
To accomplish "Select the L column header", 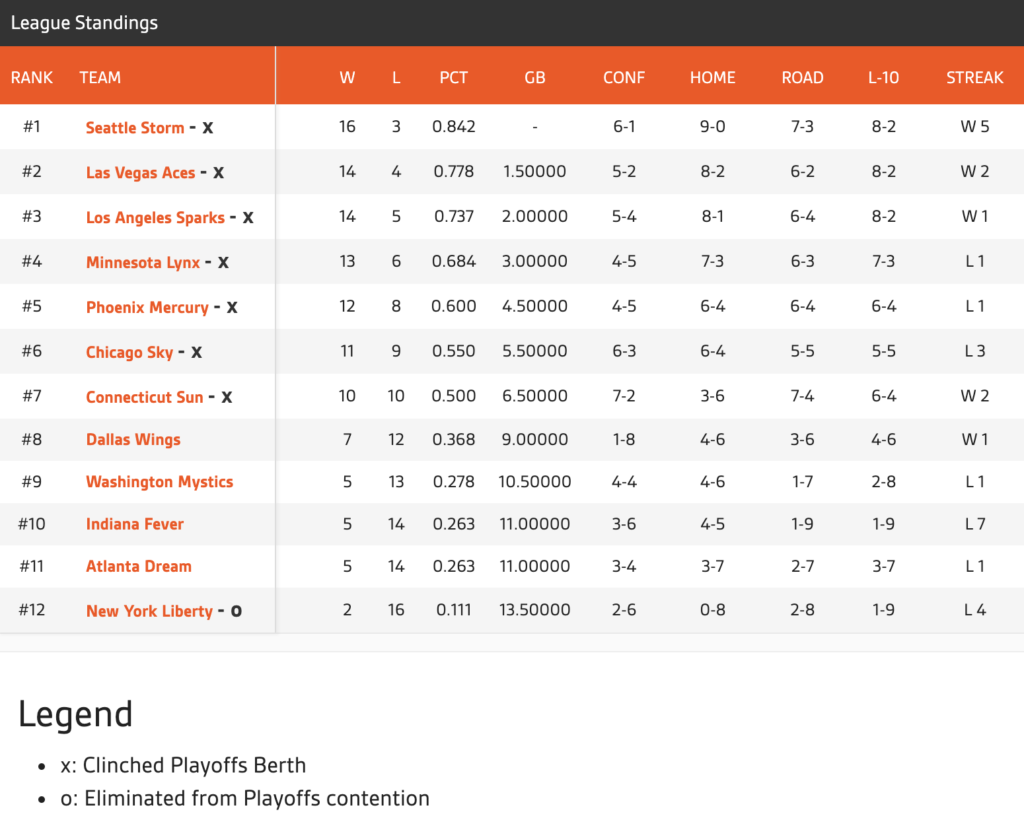I will coord(396,78).
